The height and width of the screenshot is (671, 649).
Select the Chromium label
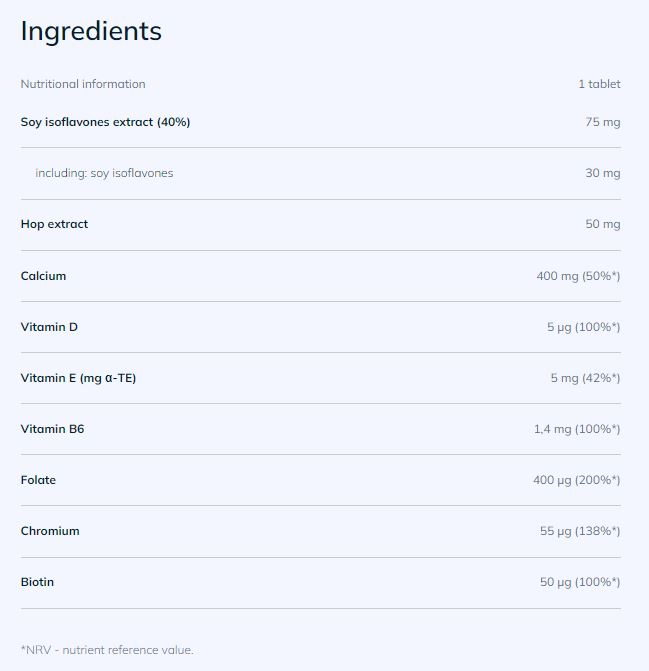pyautogui.click(x=50, y=531)
